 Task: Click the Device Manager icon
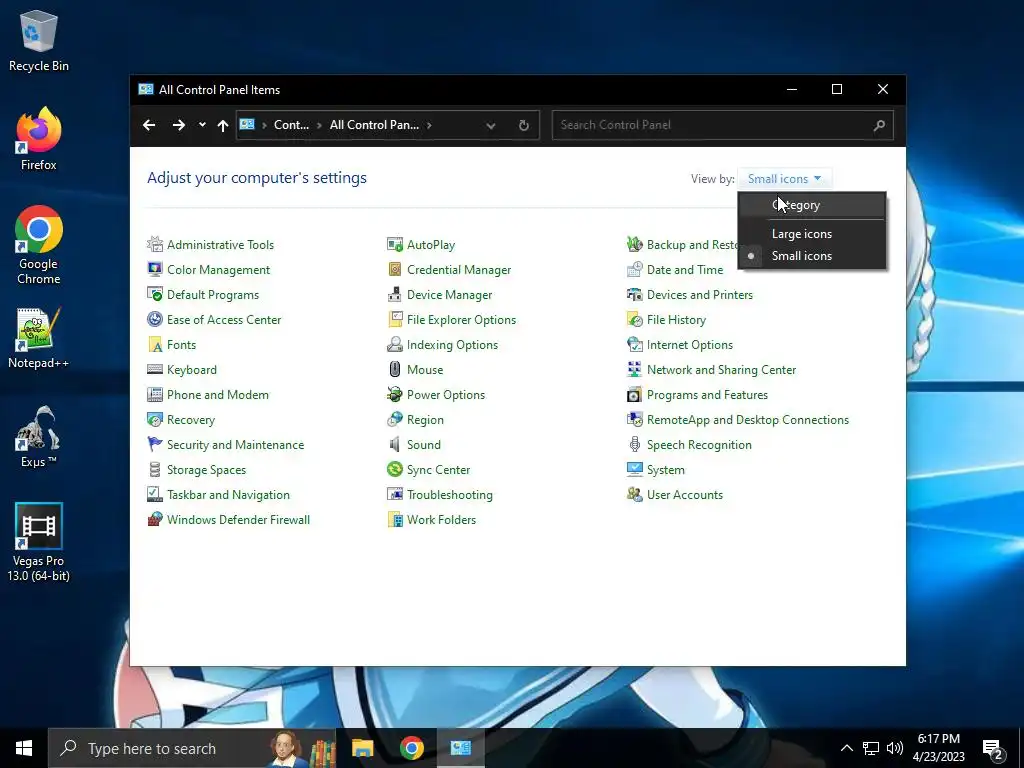(394, 295)
